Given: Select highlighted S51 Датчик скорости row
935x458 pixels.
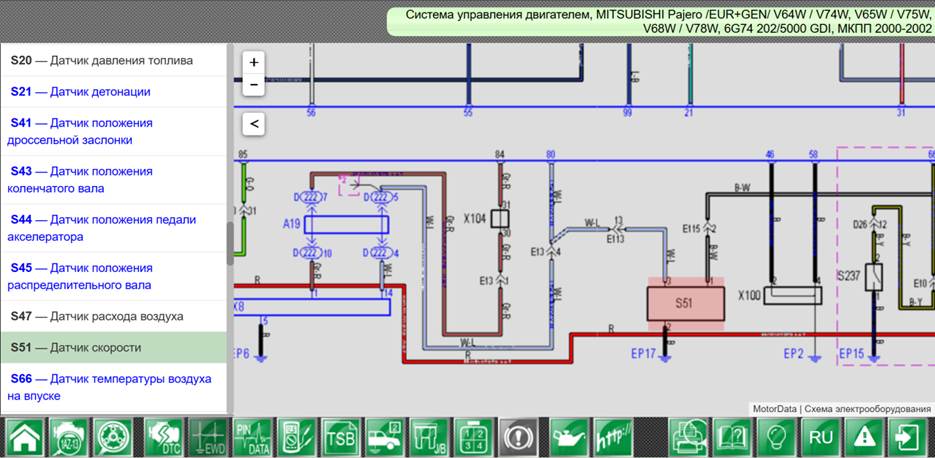Looking at the screenshot, I should pos(113,347).
